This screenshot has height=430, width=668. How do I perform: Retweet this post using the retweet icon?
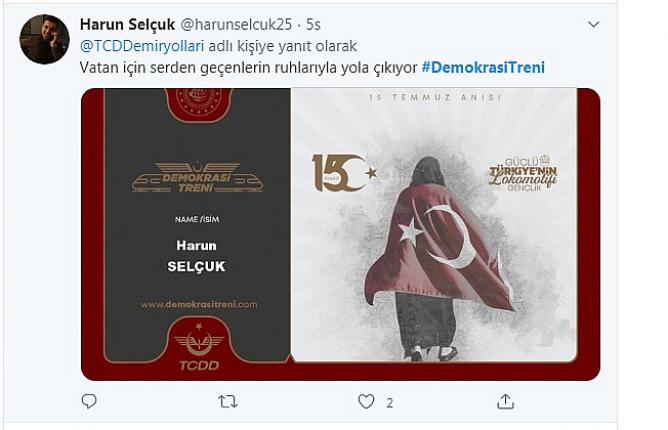[228, 401]
